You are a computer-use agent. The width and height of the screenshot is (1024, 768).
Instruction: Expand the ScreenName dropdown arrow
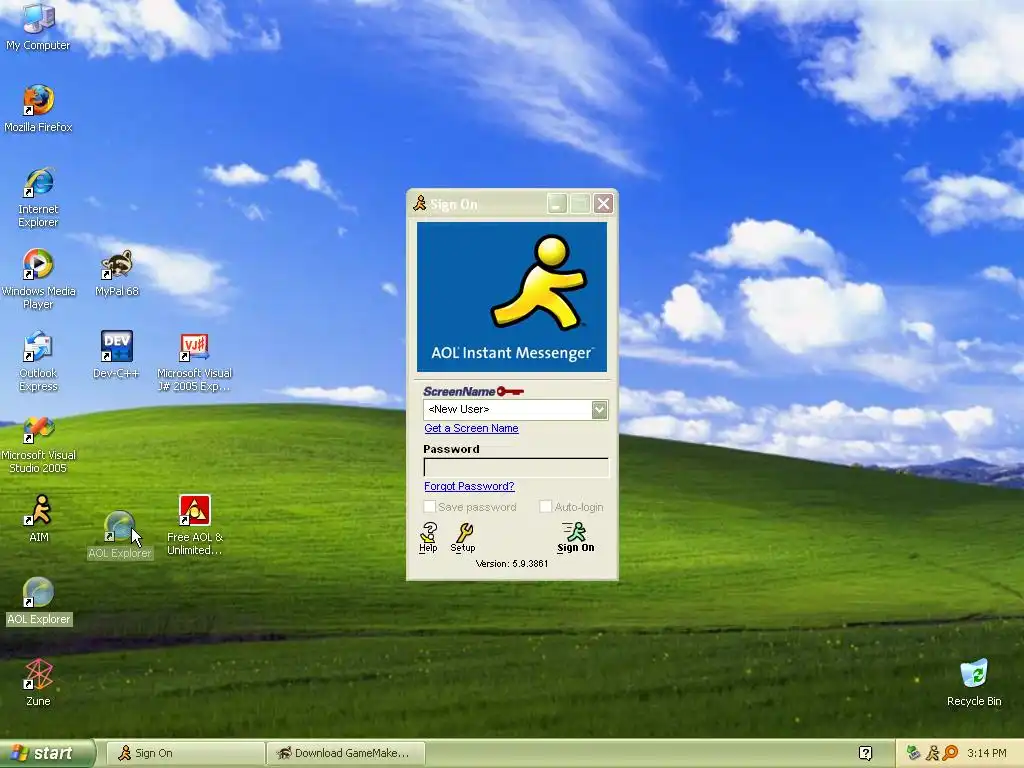(600, 409)
